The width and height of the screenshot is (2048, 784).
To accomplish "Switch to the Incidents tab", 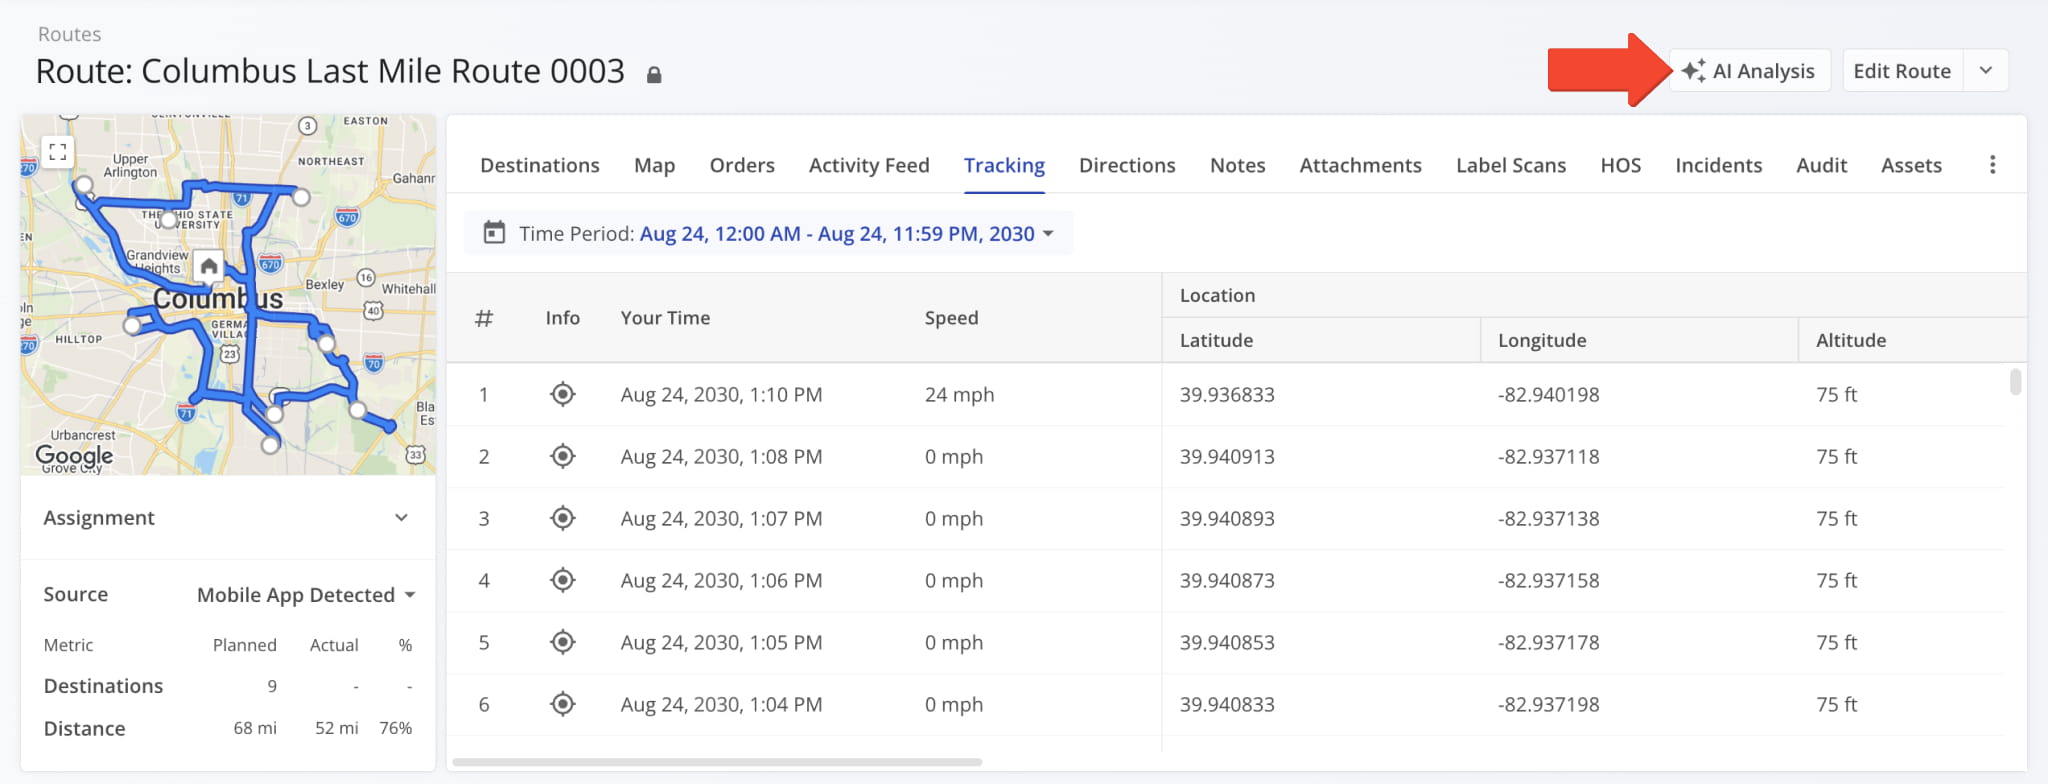I will [x=1719, y=165].
